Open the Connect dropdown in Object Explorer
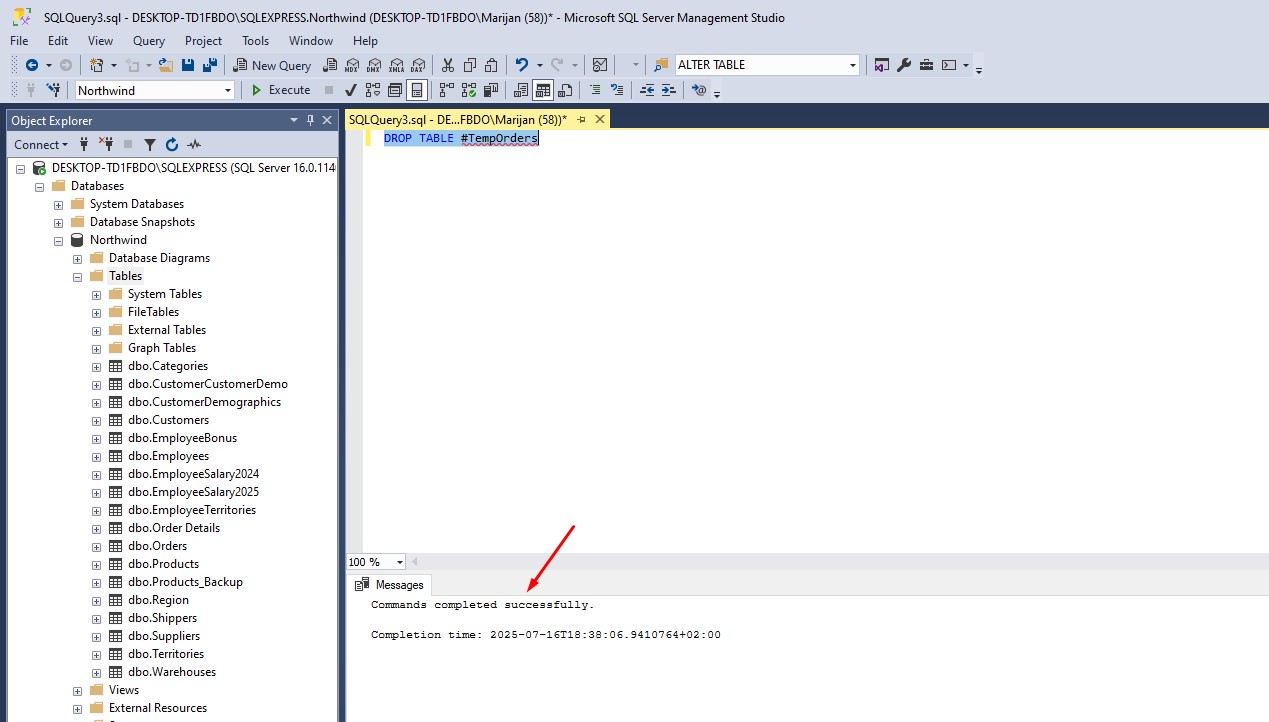This screenshot has height=722, width=1269. click(x=41, y=145)
